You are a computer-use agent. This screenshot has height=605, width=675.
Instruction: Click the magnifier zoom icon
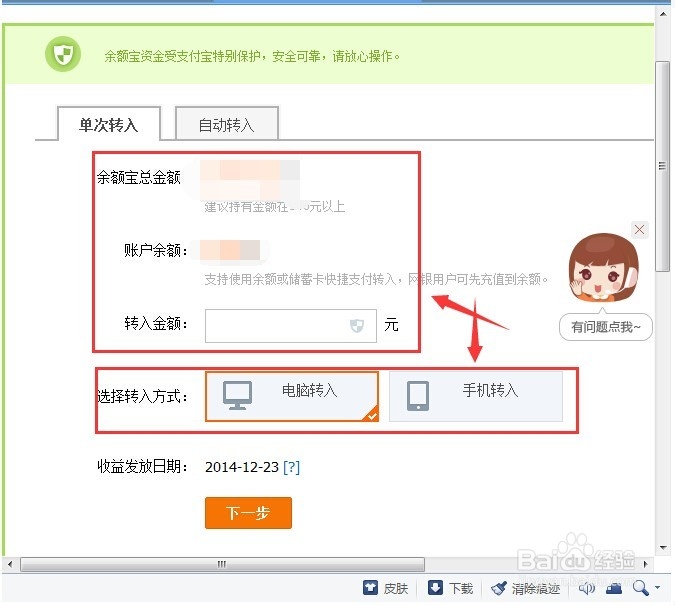click(640, 587)
